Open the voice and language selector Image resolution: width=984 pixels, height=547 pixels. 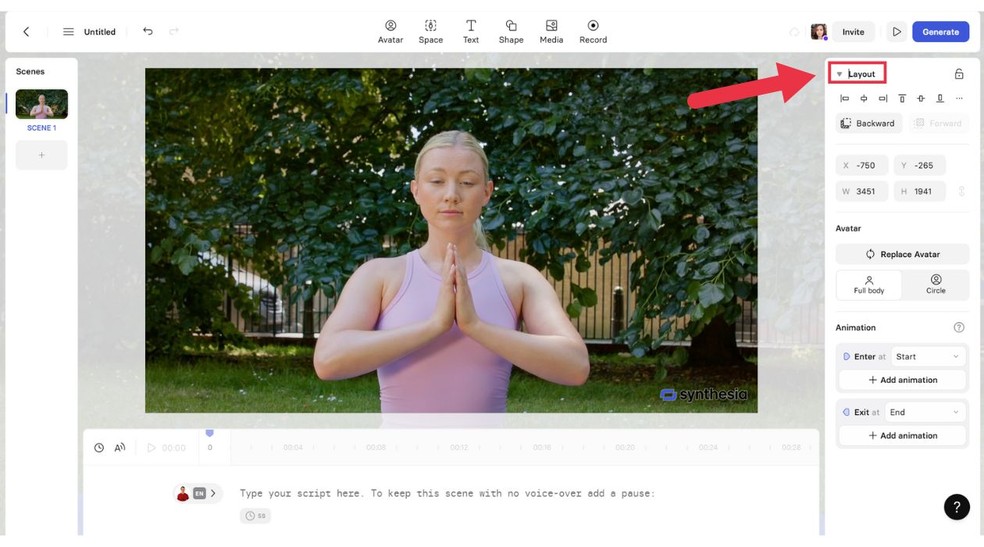pyautogui.click(x=196, y=494)
